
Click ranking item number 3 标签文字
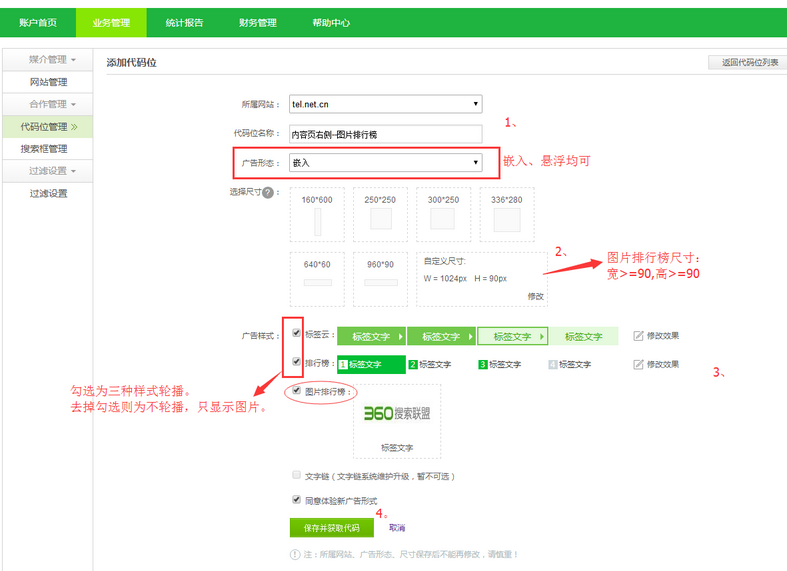click(500, 365)
